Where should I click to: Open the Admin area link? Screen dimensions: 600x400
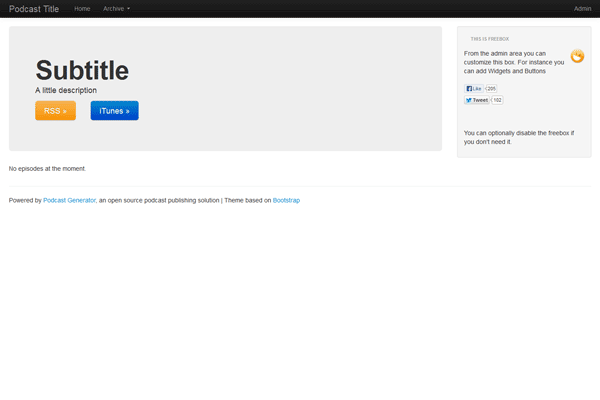click(x=582, y=8)
